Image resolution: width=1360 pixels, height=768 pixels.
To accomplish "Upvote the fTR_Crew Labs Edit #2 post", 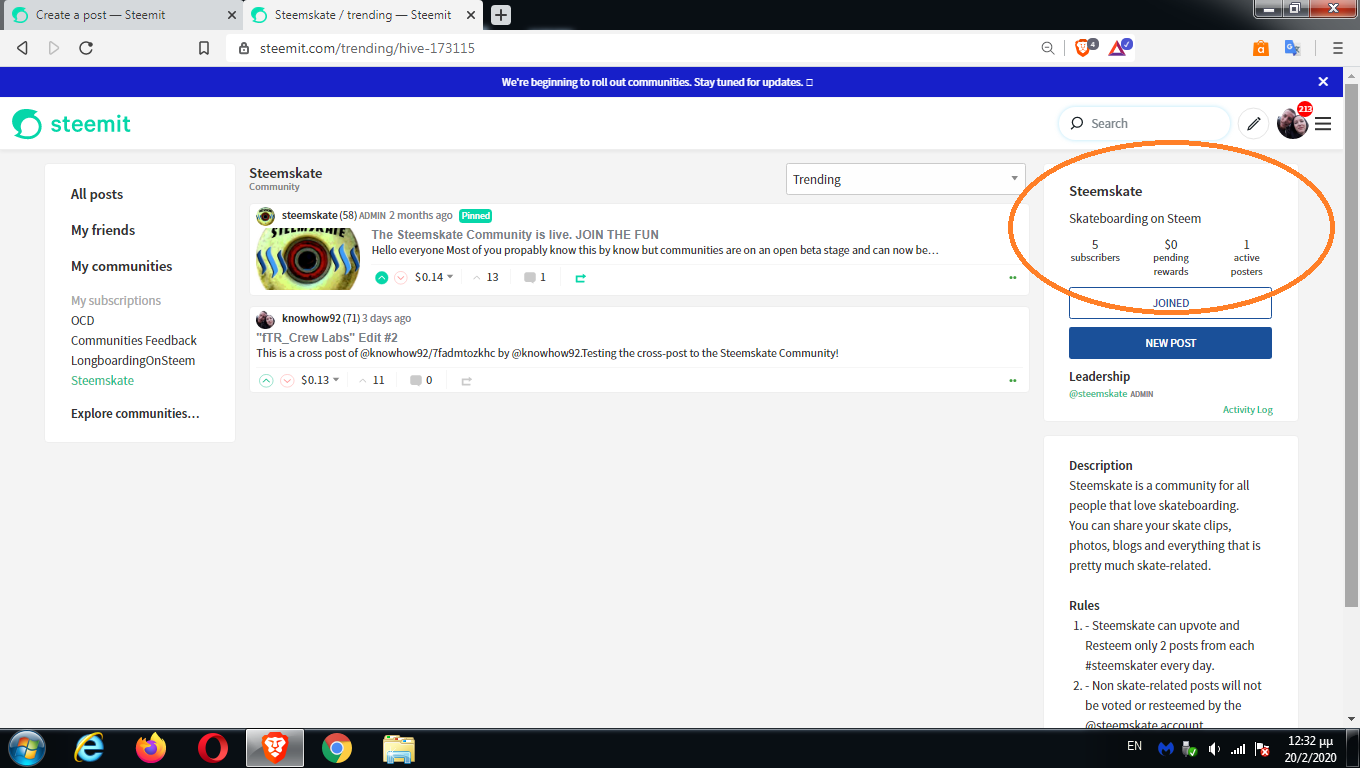I will 266,380.
